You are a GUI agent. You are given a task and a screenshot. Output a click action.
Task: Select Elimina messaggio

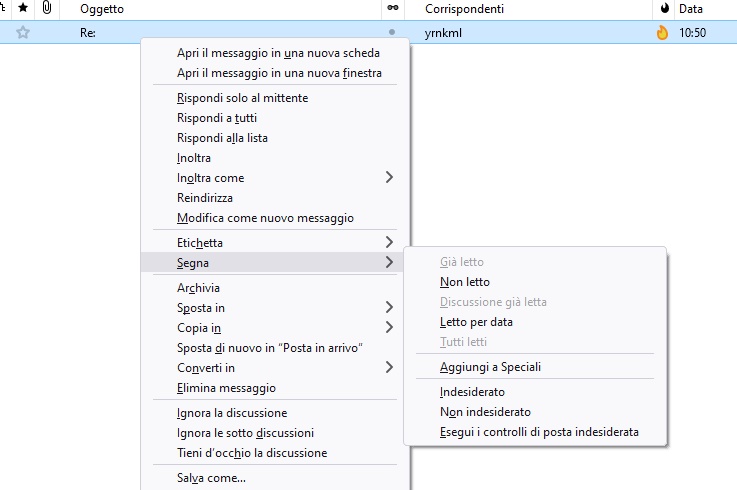pyautogui.click(x=275, y=387)
